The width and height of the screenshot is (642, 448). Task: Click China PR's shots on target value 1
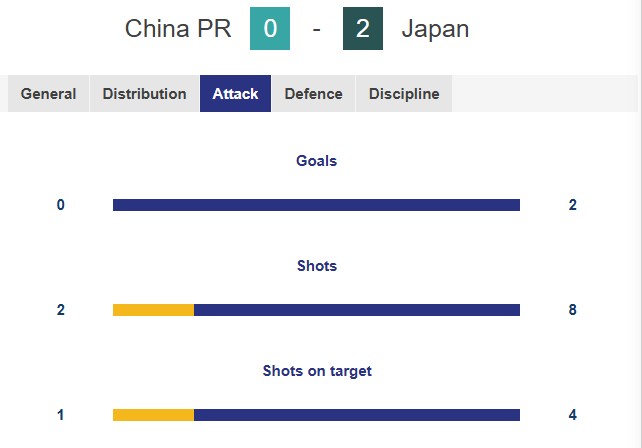pos(61,415)
